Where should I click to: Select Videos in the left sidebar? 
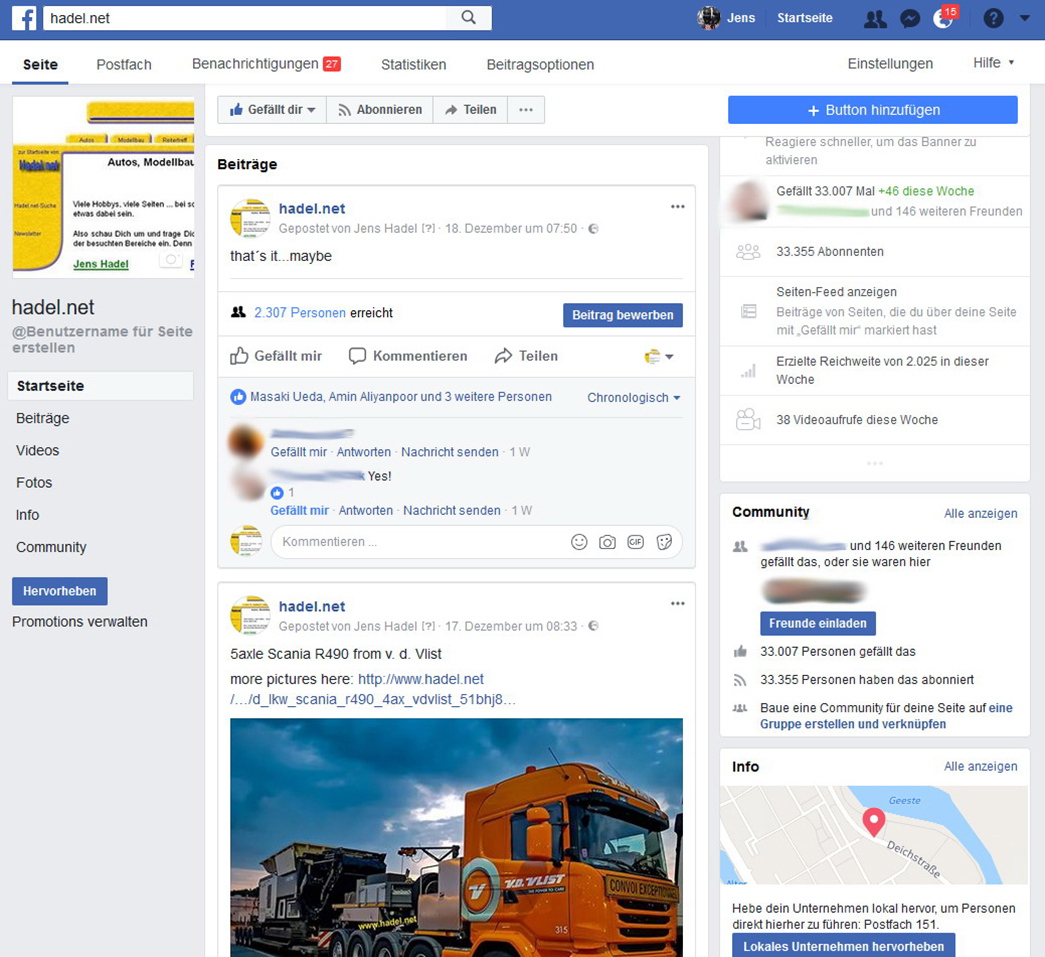[x=37, y=450]
